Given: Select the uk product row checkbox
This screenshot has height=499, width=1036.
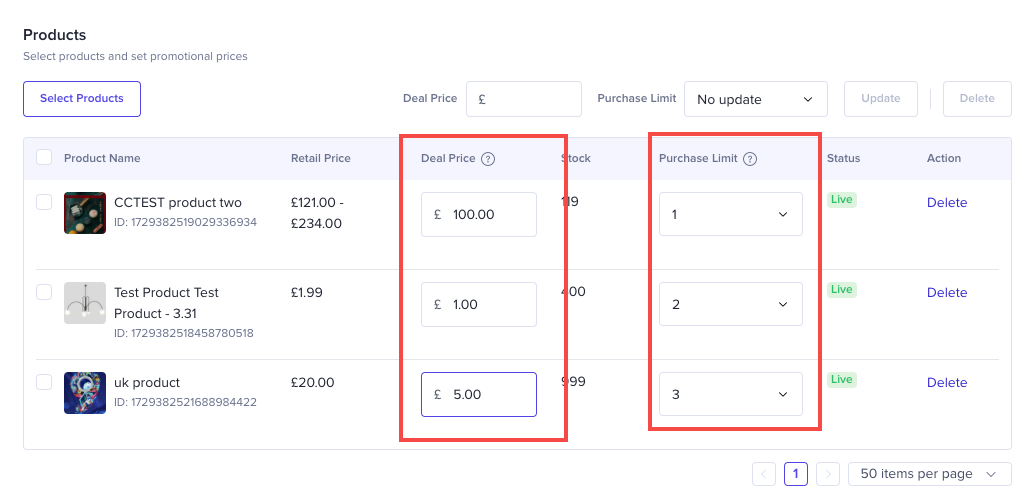Looking at the screenshot, I should [x=44, y=382].
